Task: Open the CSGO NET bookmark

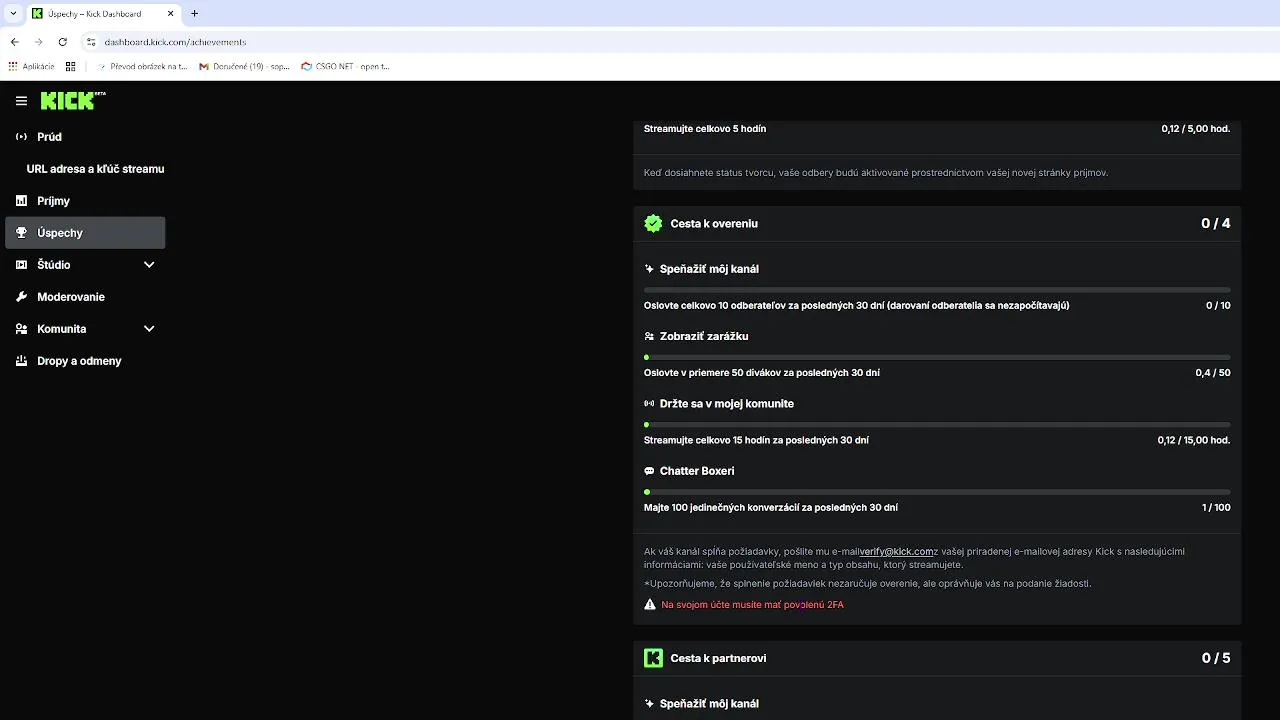Action: click(346, 67)
